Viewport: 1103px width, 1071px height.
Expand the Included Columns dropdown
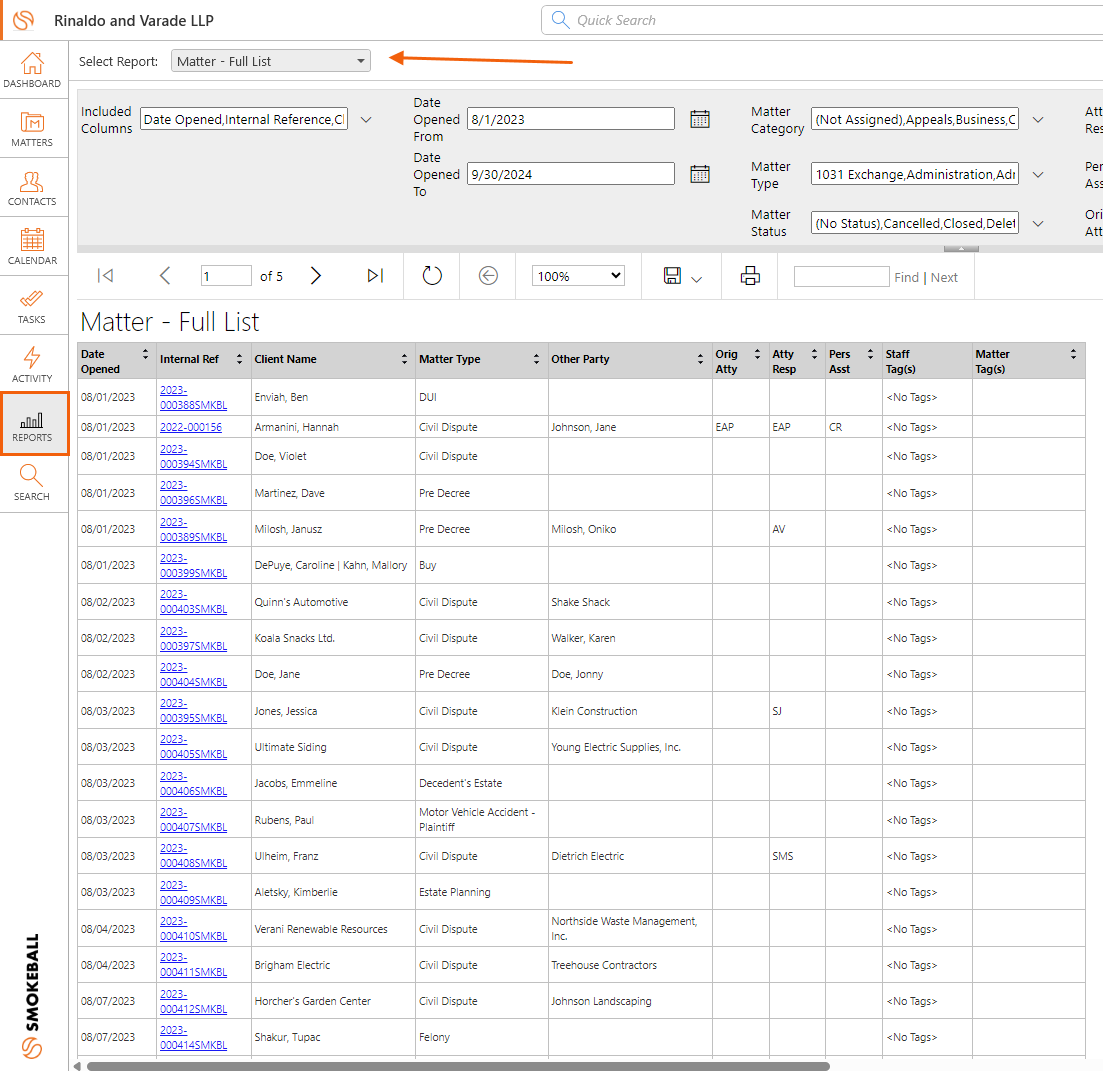coord(366,120)
